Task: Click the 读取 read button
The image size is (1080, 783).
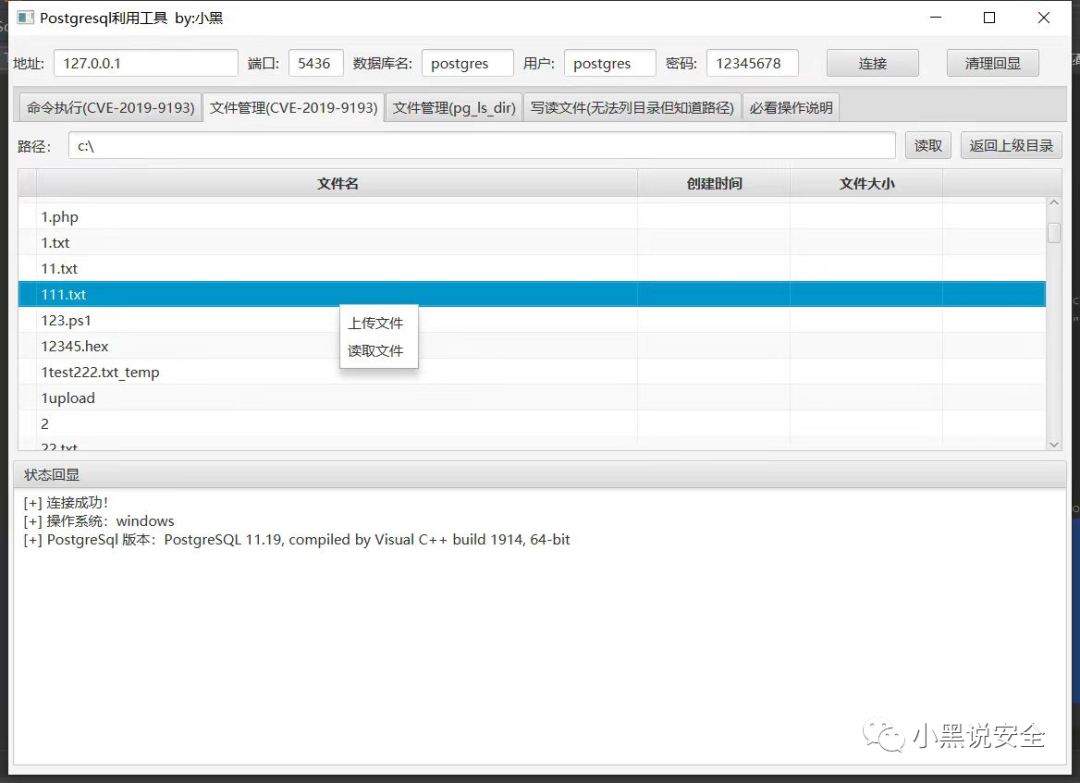Action: pos(928,146)
